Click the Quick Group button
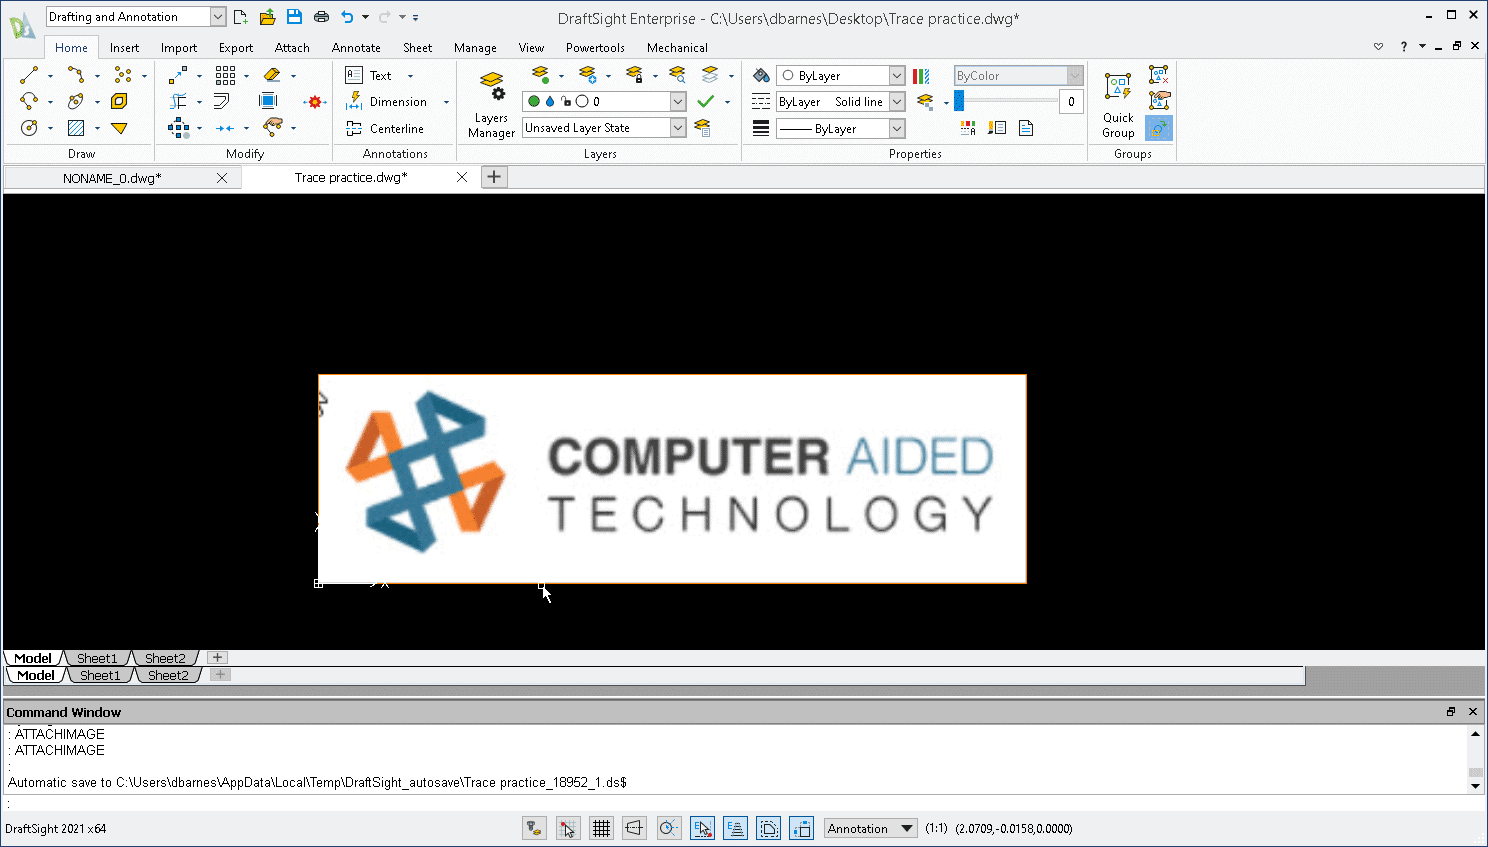The image size is (1488, 847). 1118,105
